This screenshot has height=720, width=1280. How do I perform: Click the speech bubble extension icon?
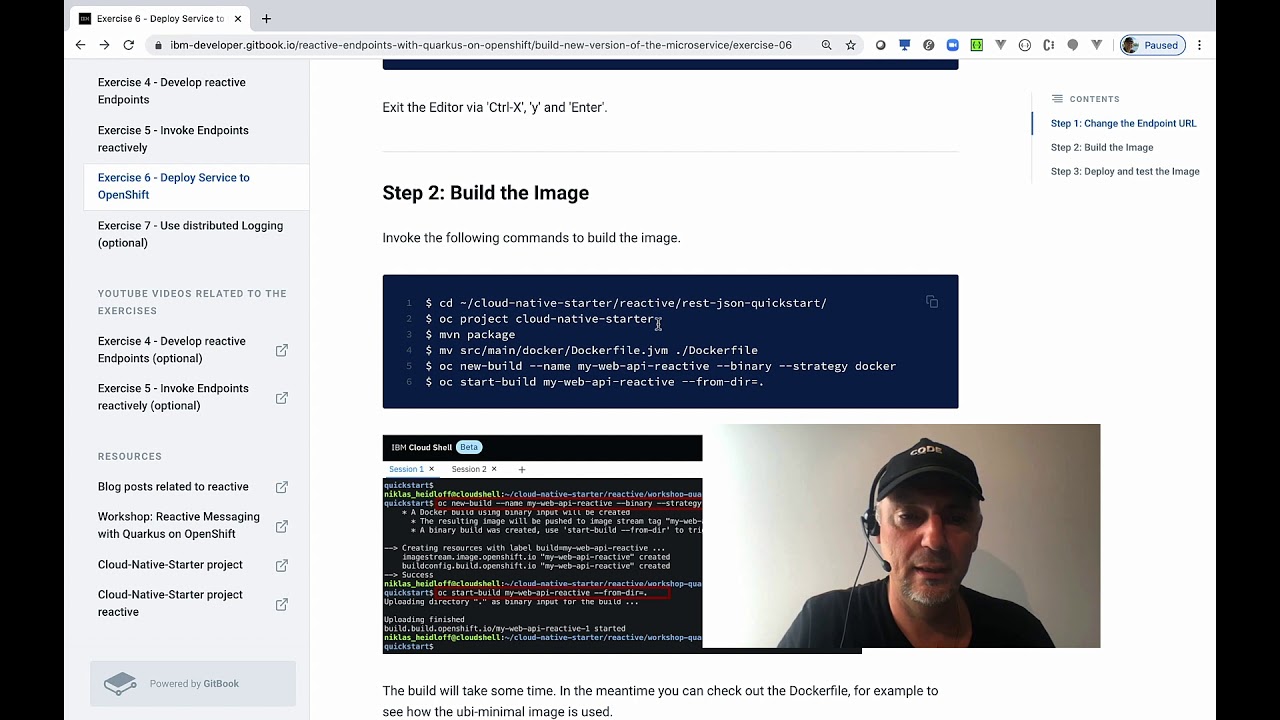tap(1073, 45)
